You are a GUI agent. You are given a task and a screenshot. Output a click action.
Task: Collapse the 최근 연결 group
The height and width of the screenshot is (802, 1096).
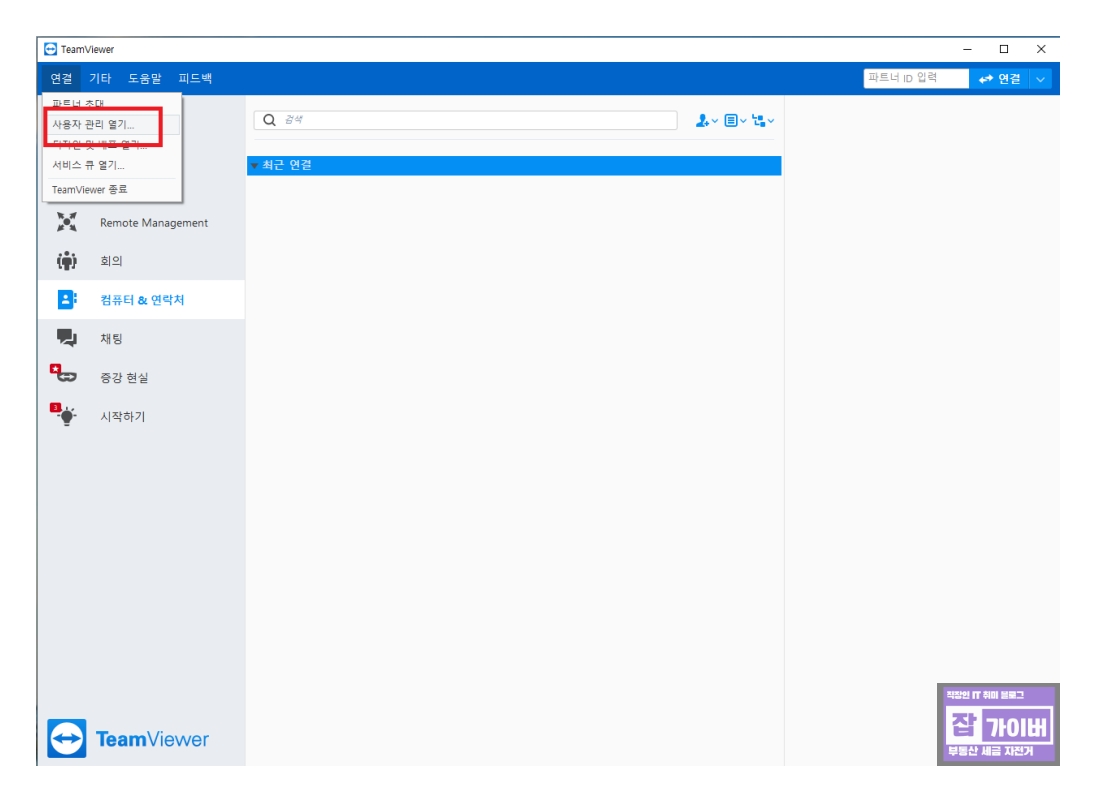coord(255,165)
